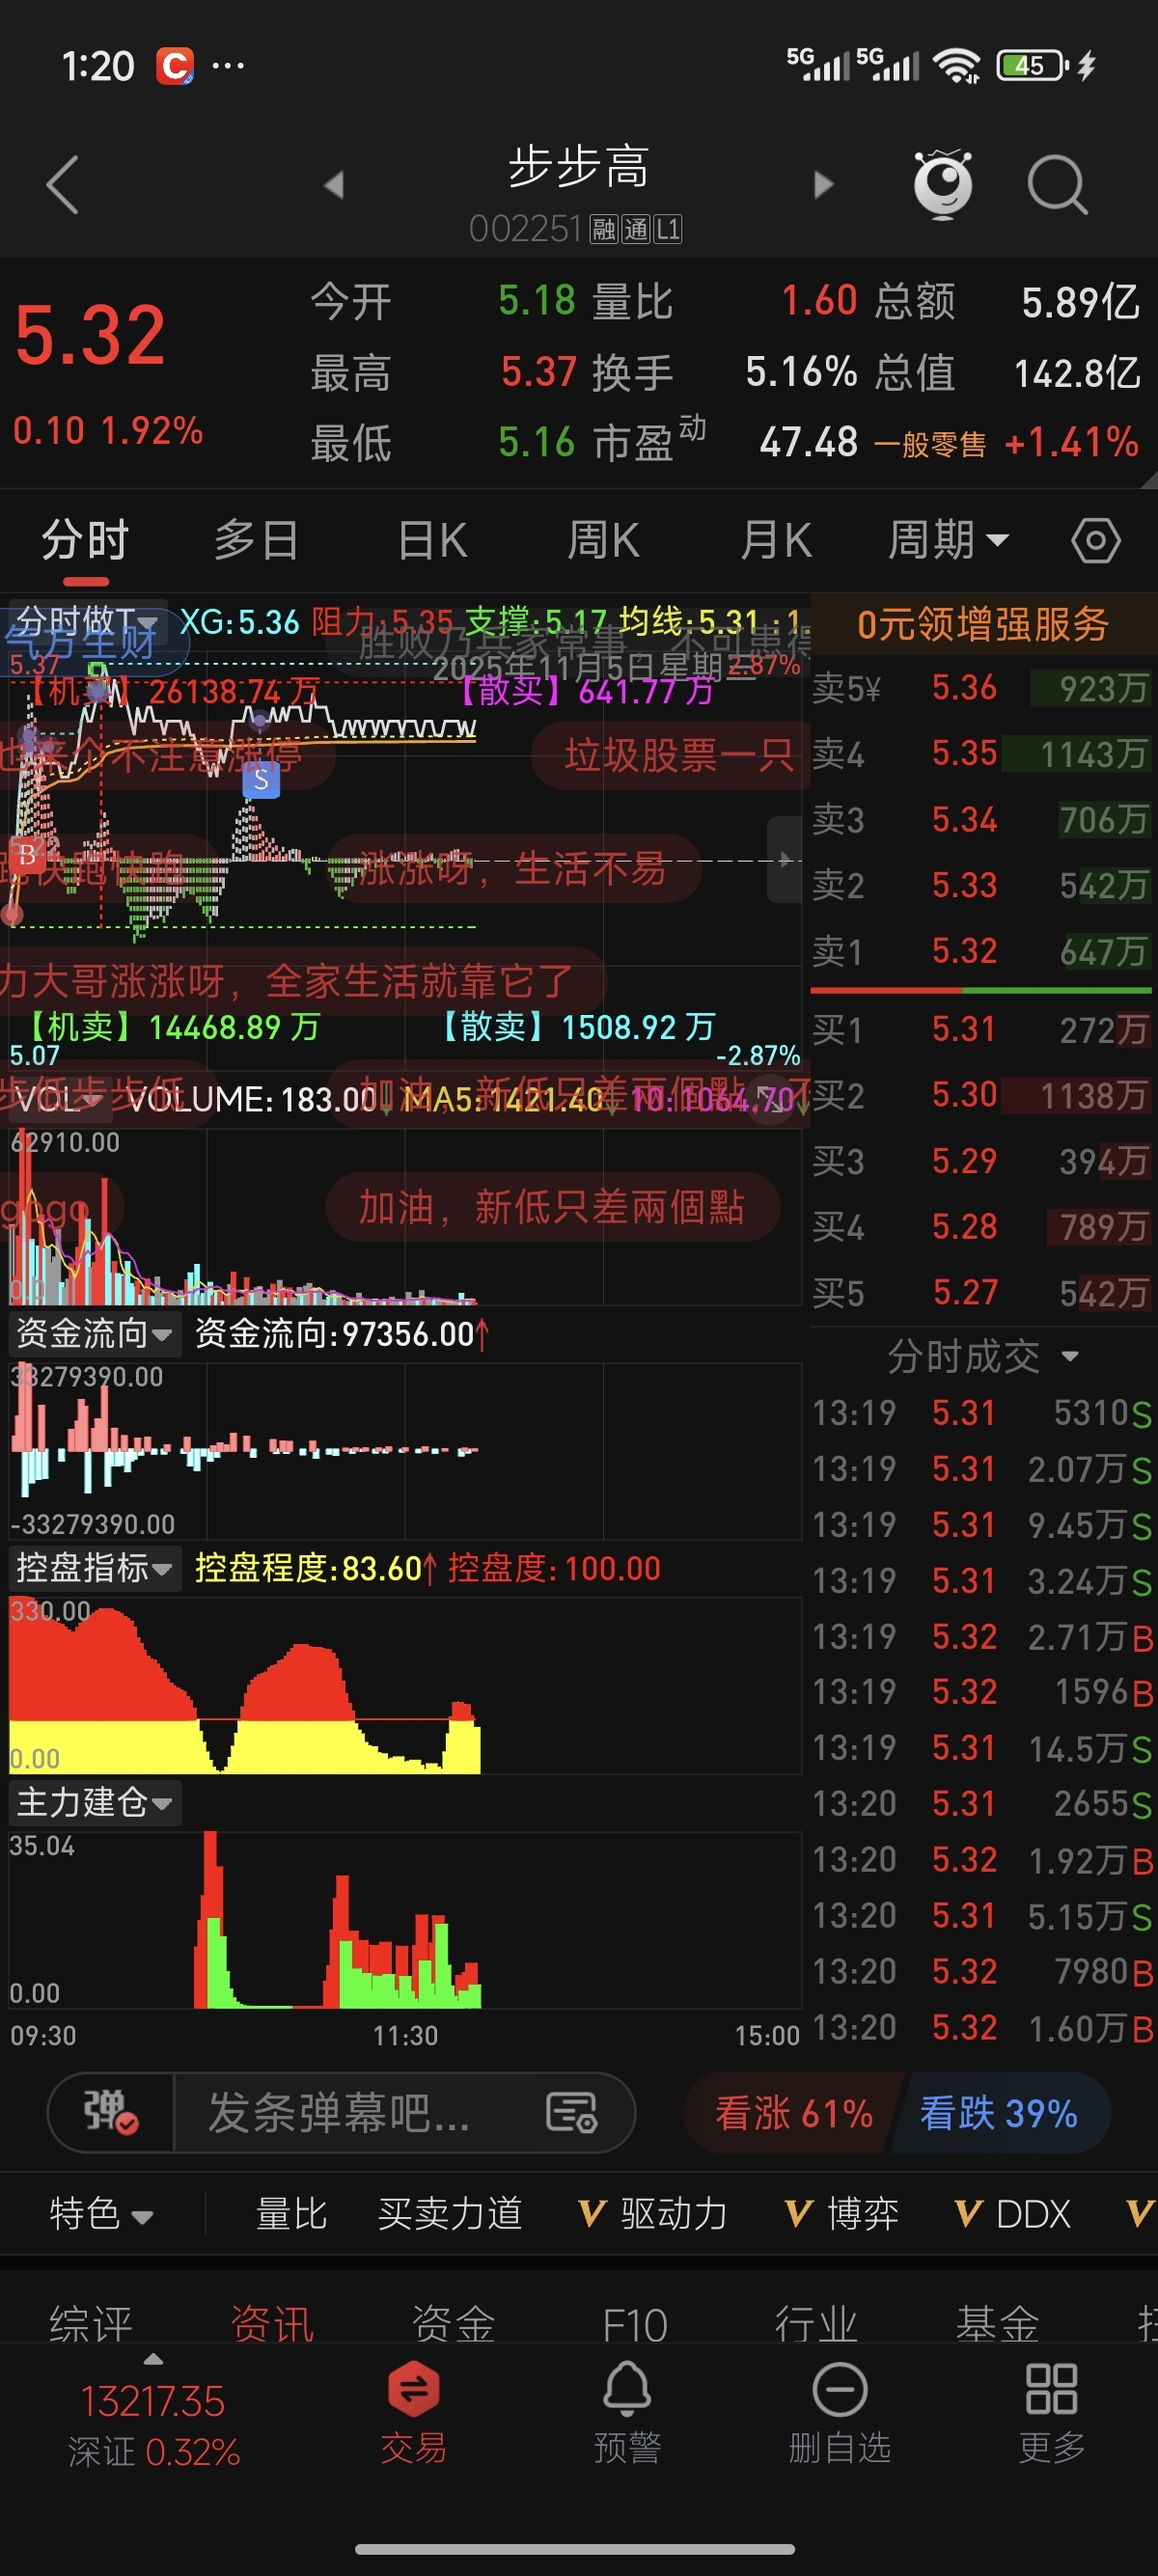Select the 分时 chart tab

click(85, 541)
